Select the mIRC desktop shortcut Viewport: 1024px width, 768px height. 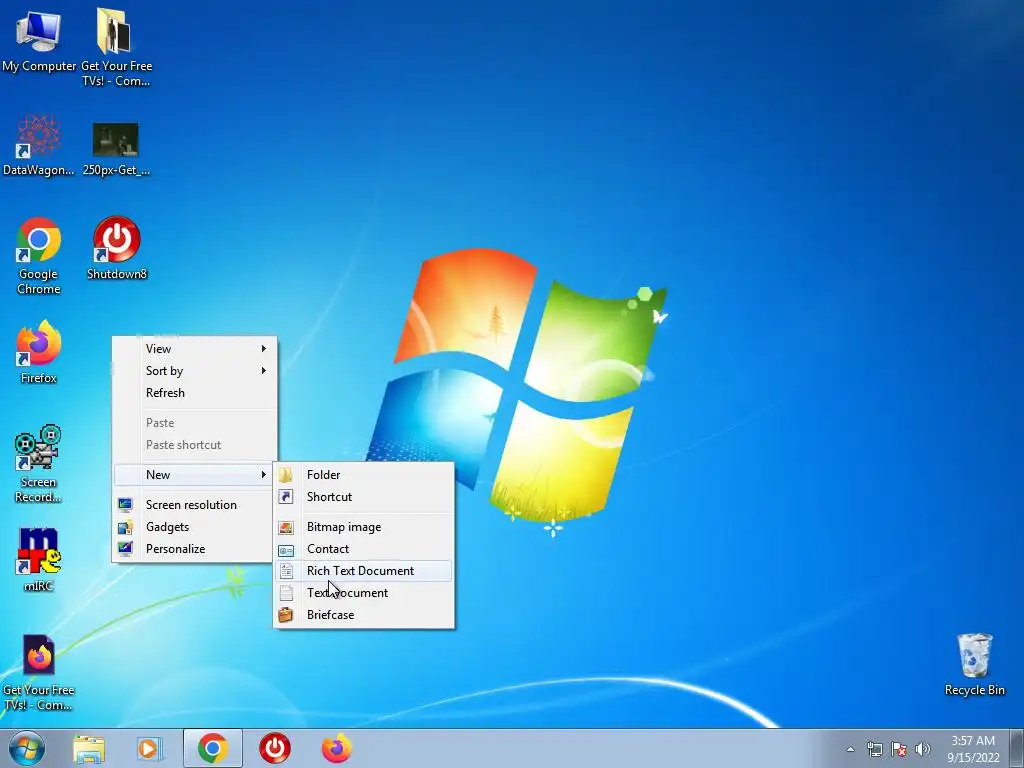pos(39,560)
